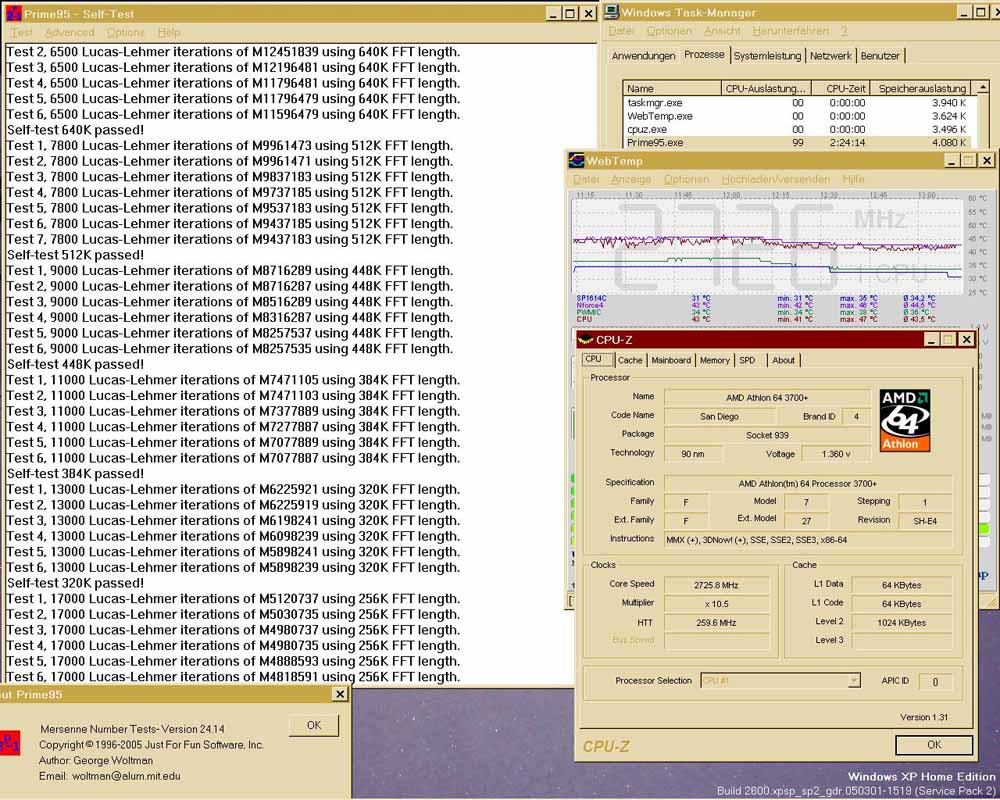Screen dimensions: 1000x800
Task: Switch to the SPD tab in CPU-Z
Action: (747, 360)
